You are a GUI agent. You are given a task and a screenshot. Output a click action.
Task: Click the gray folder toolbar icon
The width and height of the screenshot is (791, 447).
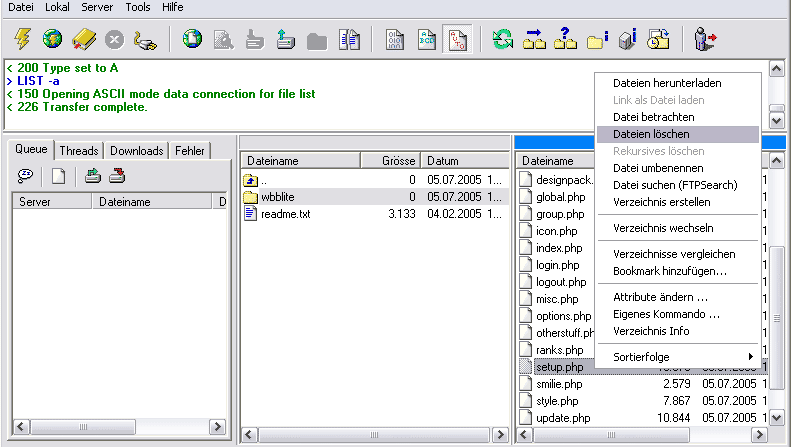point(317,41)
